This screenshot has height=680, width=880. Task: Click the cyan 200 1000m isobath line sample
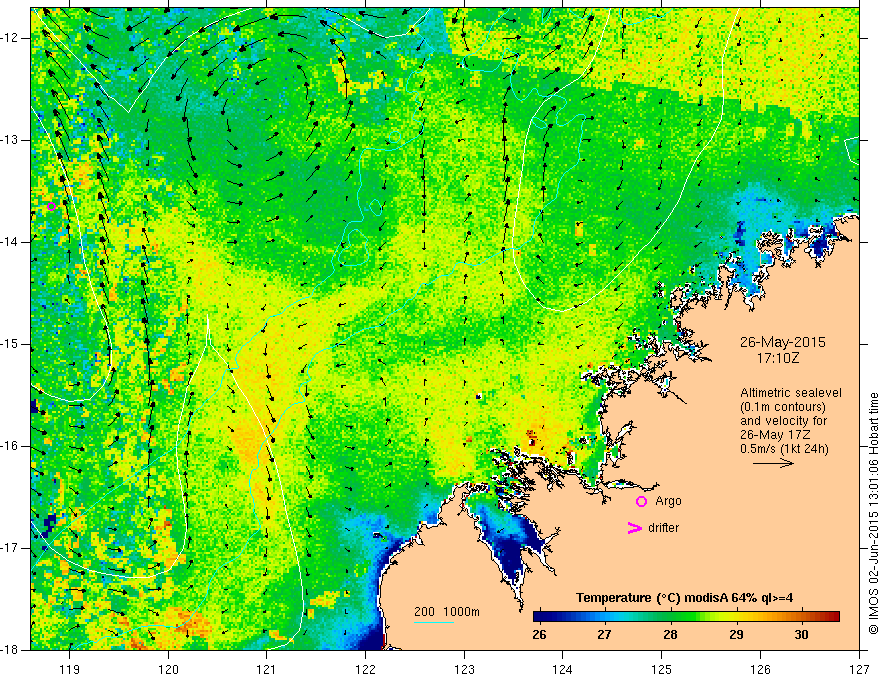(434, 622)
